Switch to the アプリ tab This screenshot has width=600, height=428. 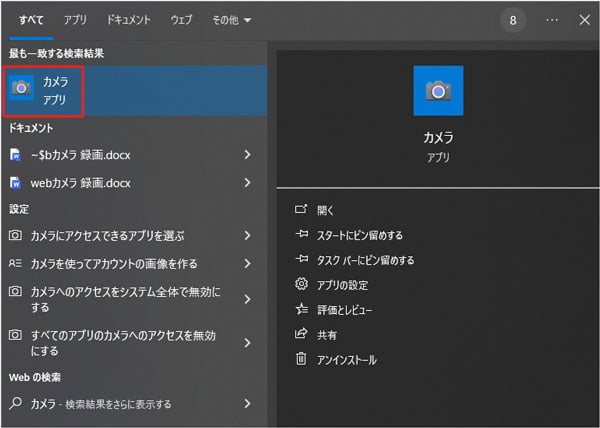click(75, 20)
